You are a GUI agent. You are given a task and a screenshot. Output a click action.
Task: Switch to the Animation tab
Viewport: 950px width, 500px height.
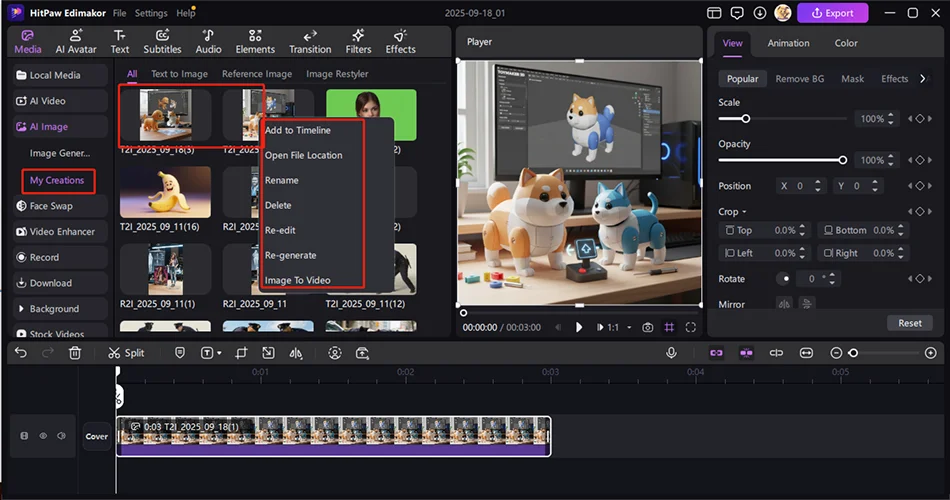pos(788,43)
